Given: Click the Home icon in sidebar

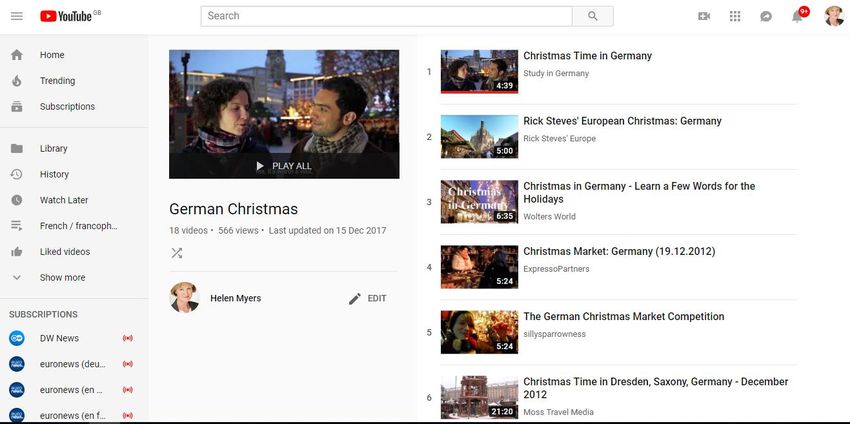Looking at the screenshot, I should [x=17, y=55].
